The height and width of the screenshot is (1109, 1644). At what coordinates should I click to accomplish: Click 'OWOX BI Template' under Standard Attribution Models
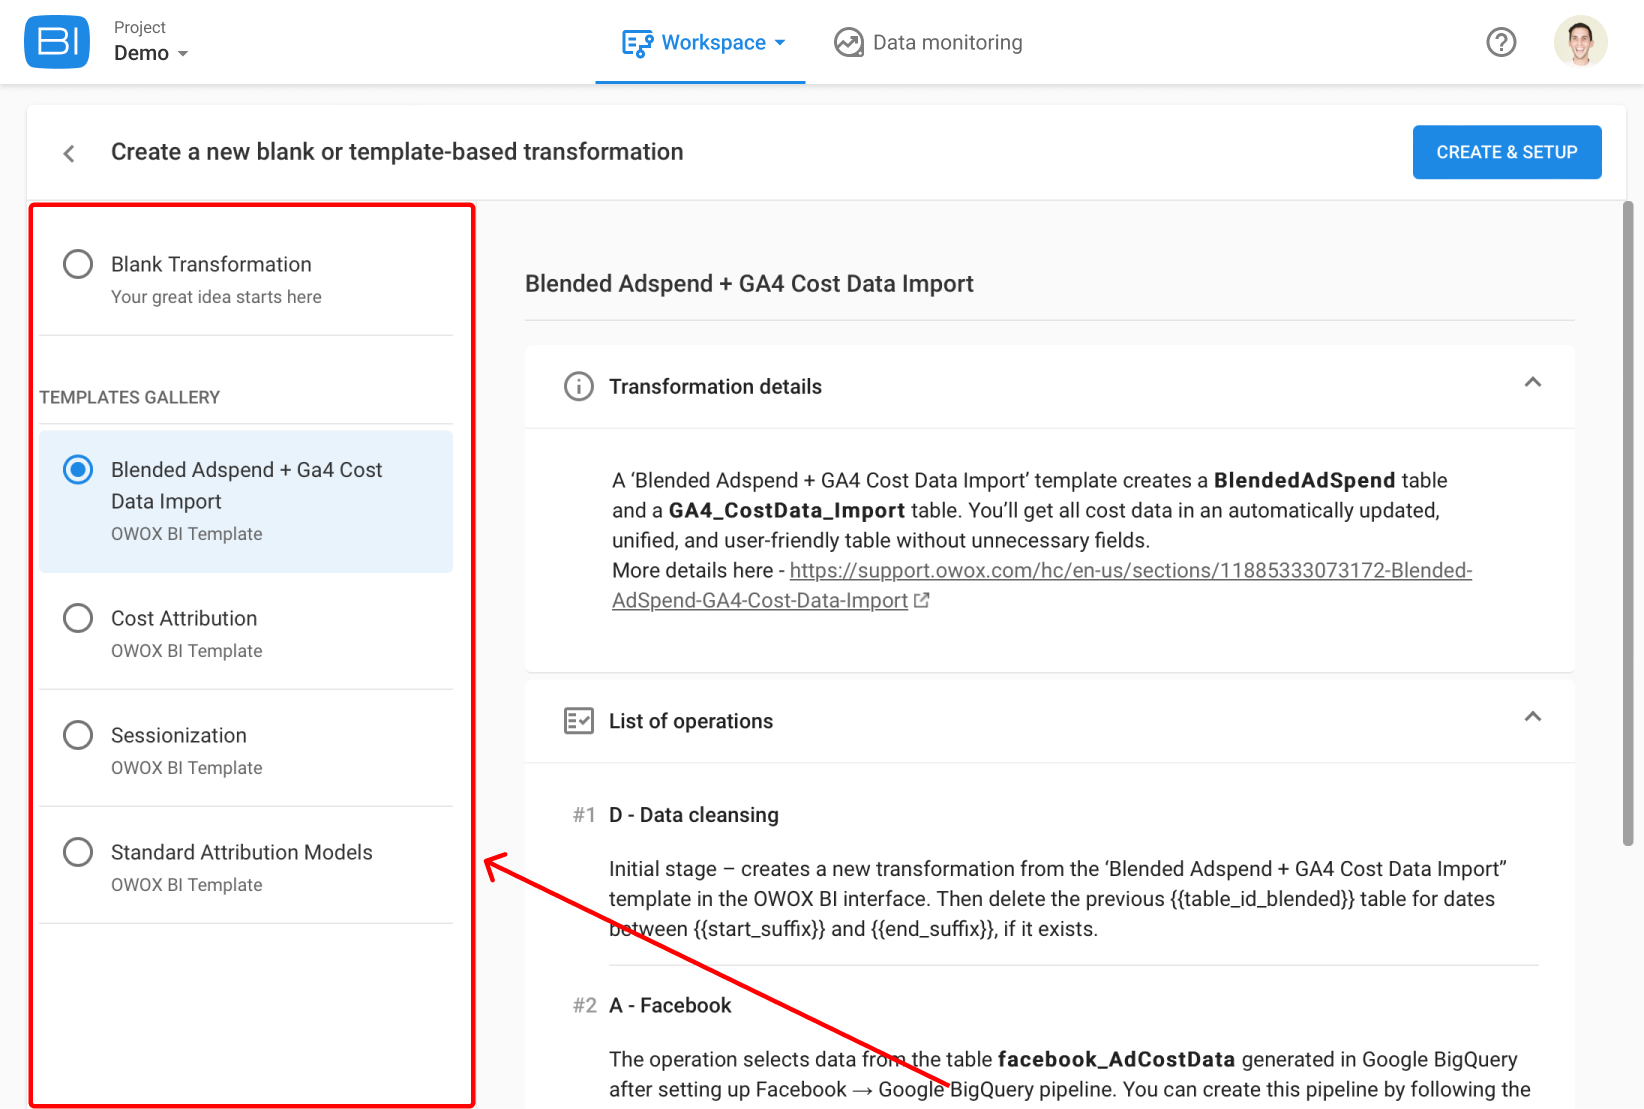tap(187, 885)
